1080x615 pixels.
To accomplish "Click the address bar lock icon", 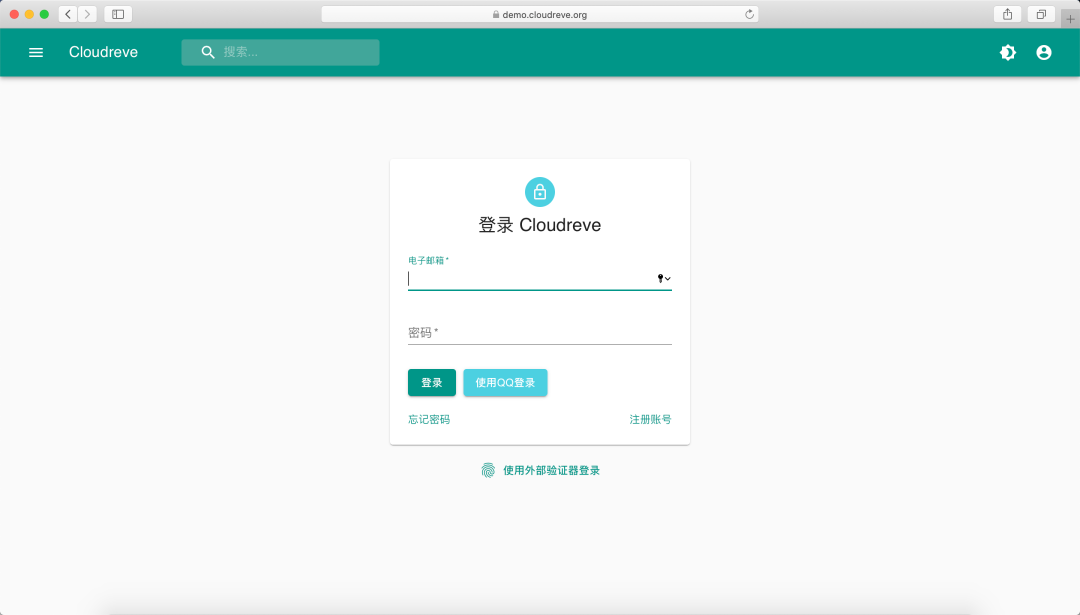I will click(496, 14).
